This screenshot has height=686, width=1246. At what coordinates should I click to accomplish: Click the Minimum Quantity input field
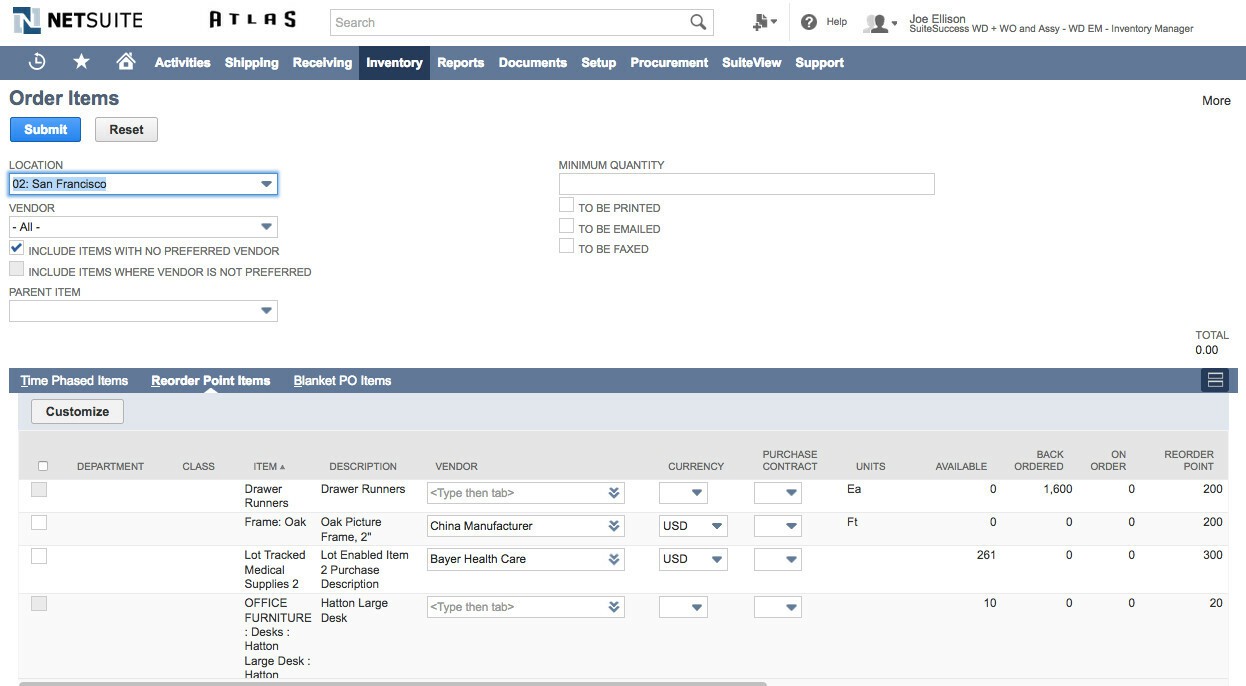[745, 183]
